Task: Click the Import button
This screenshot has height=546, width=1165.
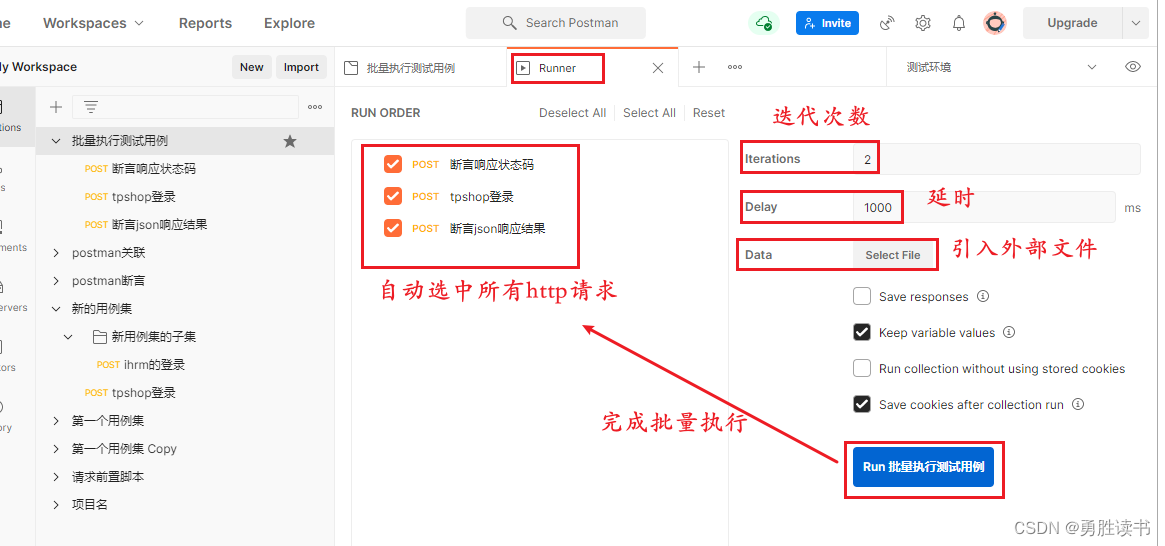Action: click(x=301, y=67)
